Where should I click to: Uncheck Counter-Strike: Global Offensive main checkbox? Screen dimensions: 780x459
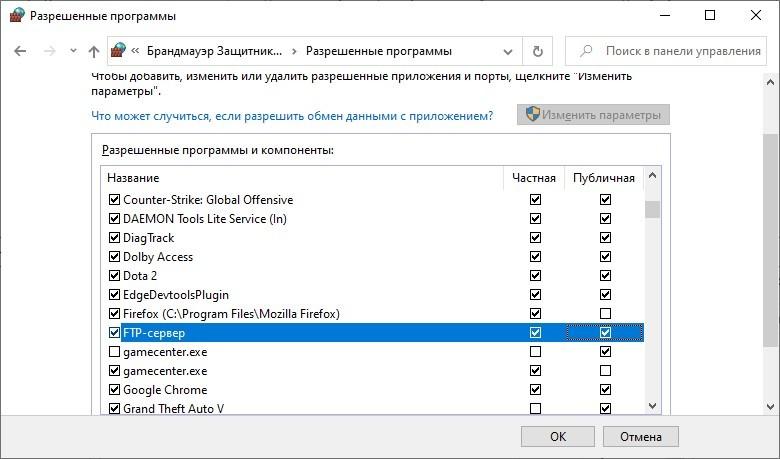[x=114, y=199]
